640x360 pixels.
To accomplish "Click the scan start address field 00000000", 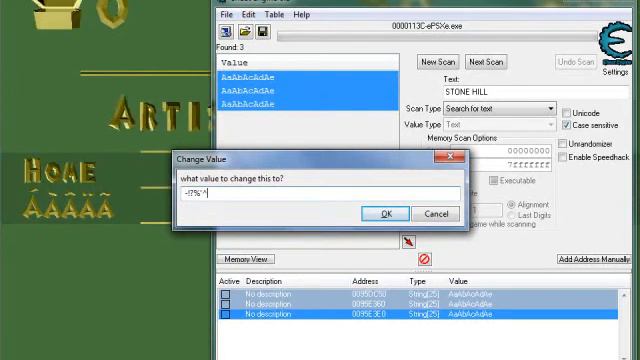I will (501, 151).
